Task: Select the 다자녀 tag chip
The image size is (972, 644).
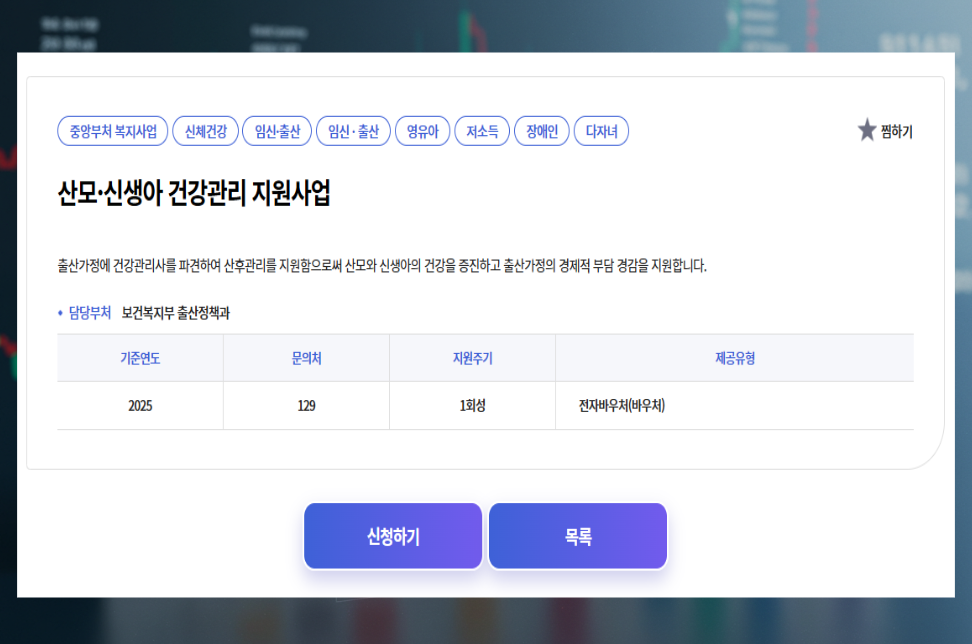Action: [600, 130]
